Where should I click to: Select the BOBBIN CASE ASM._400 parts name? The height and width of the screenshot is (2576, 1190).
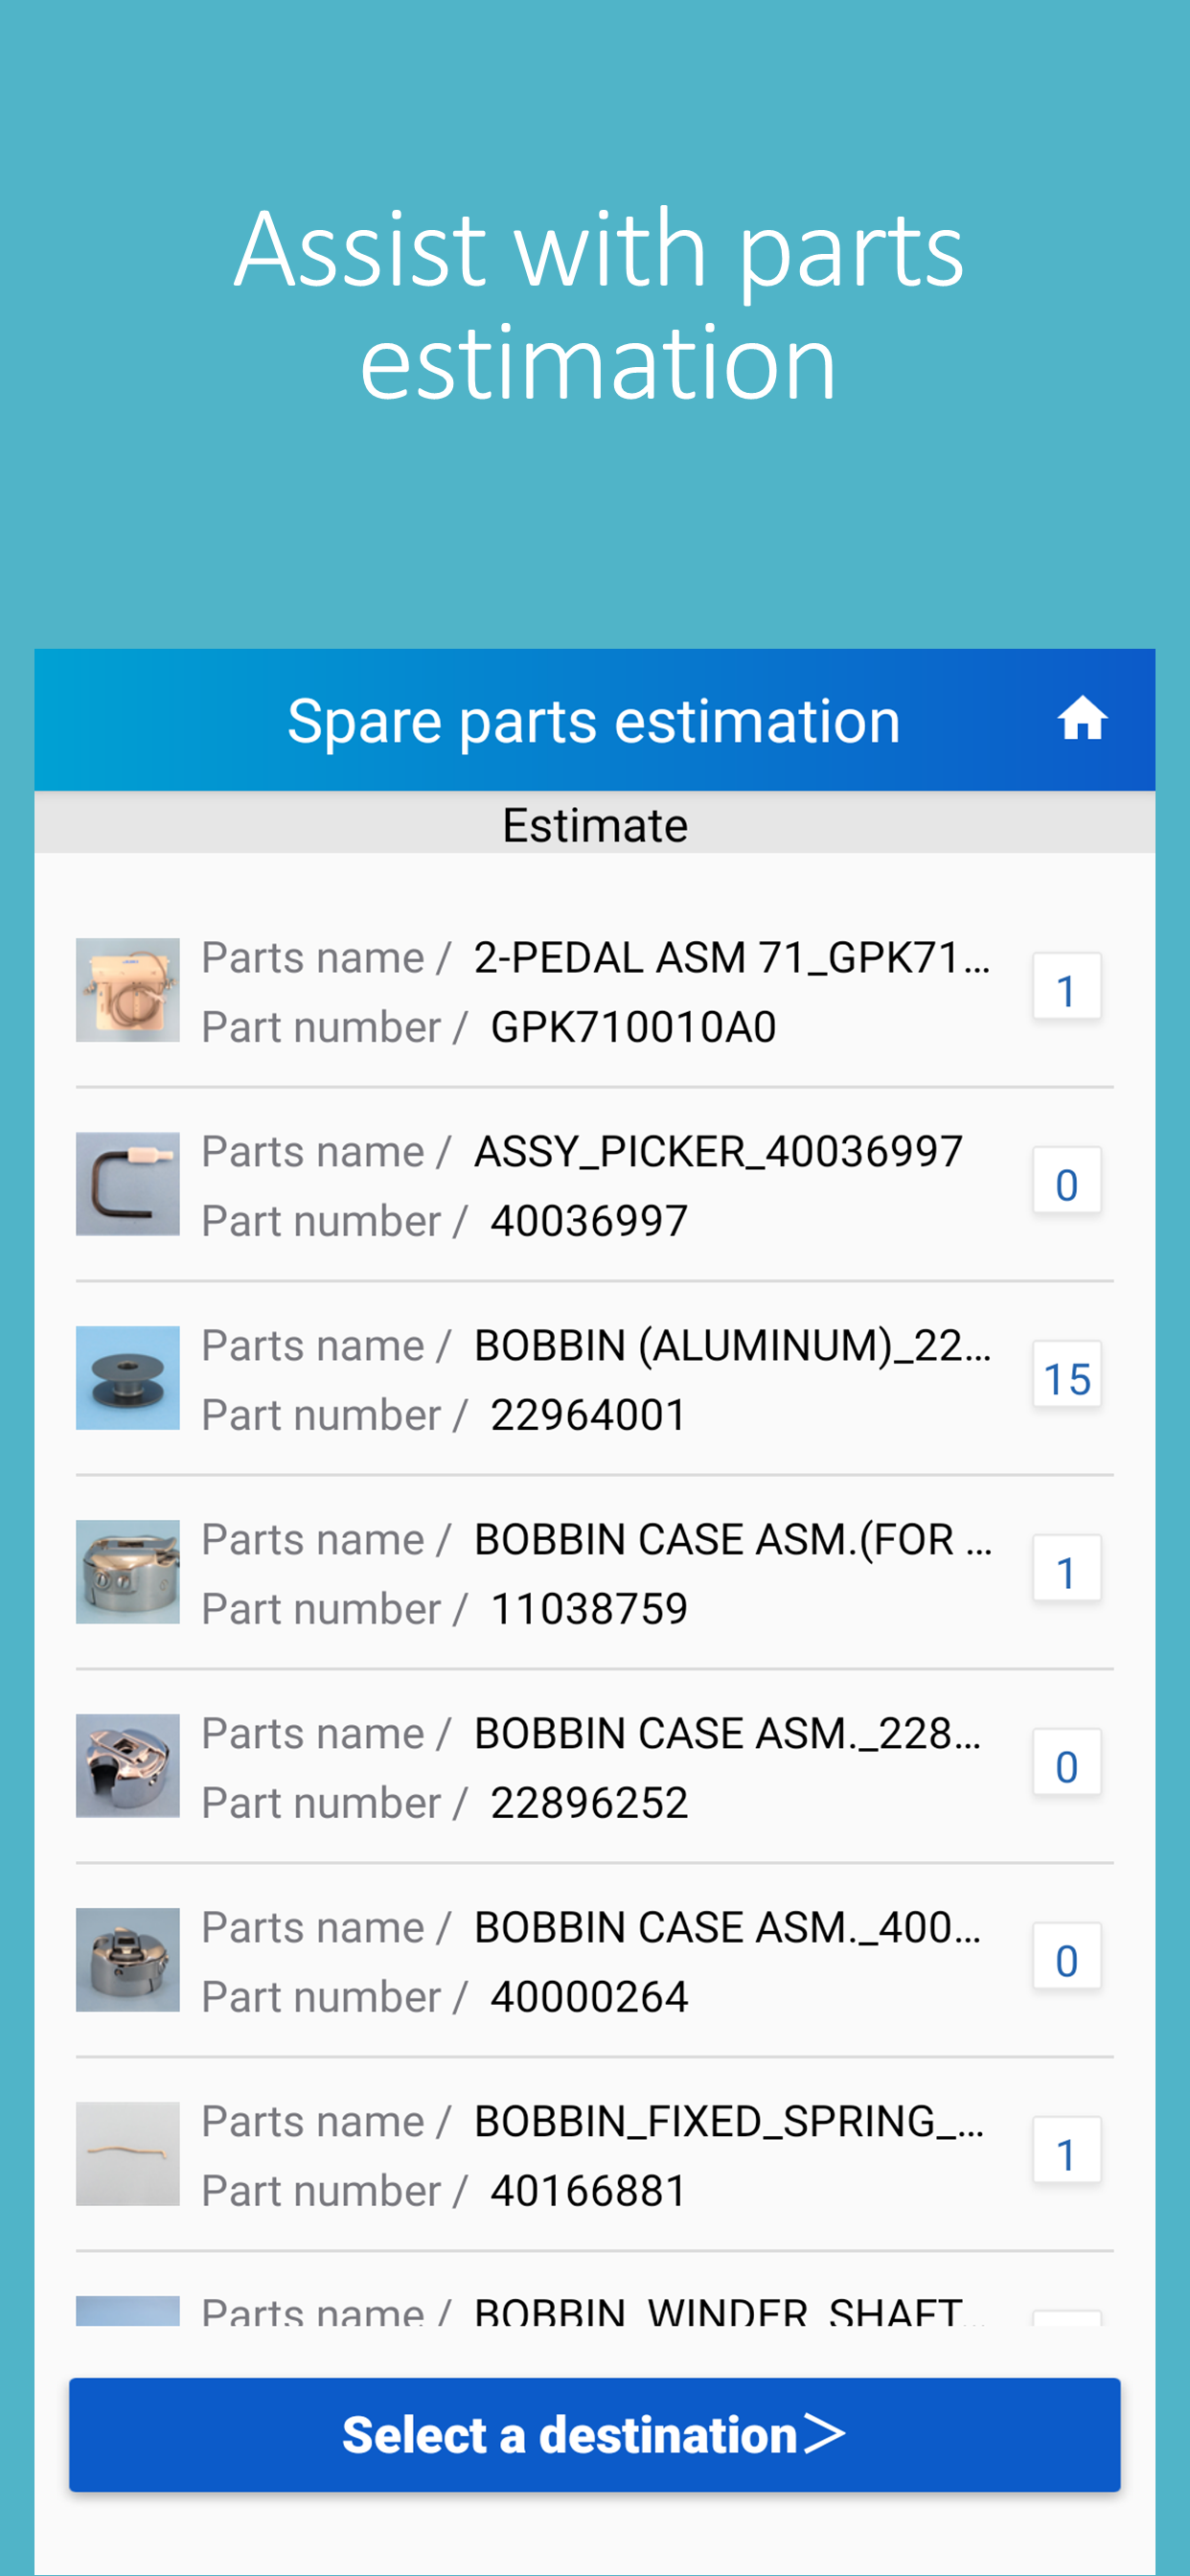coord(727,1928)
